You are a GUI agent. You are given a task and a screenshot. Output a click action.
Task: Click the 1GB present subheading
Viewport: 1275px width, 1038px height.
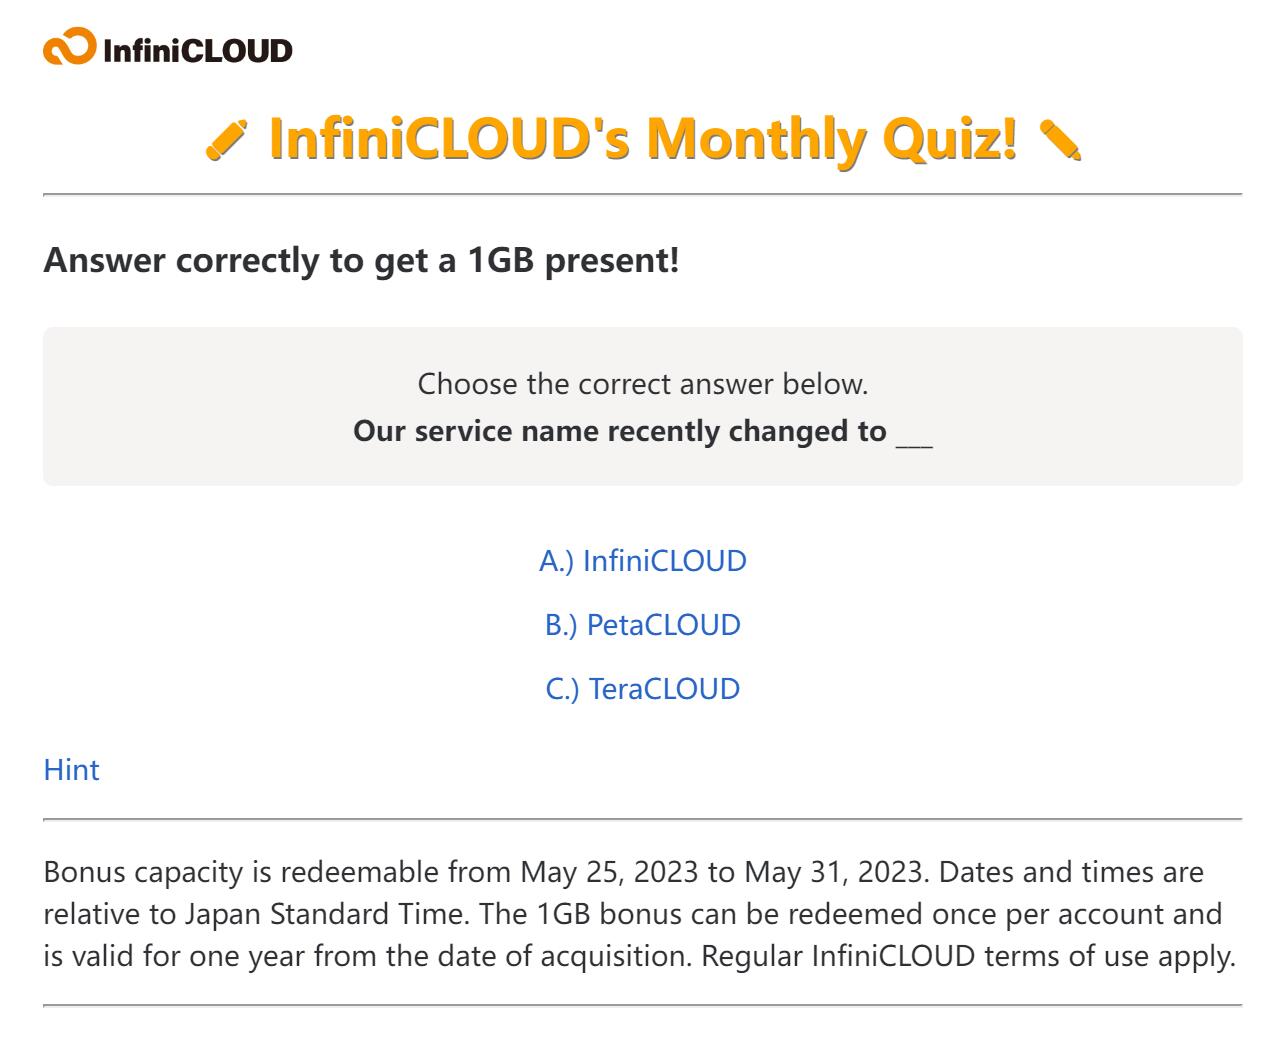[361, 260]
